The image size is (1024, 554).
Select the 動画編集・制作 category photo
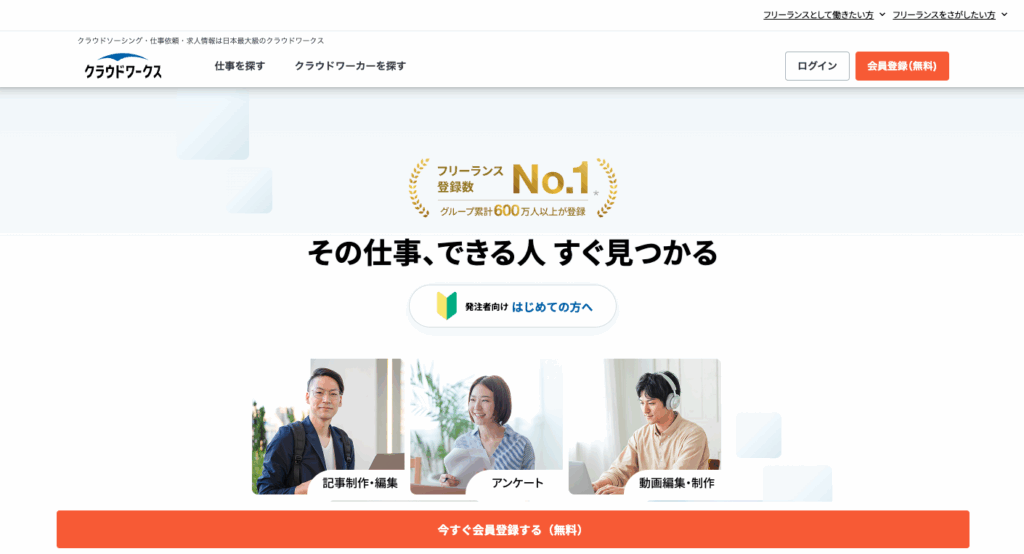click(645, 426)
